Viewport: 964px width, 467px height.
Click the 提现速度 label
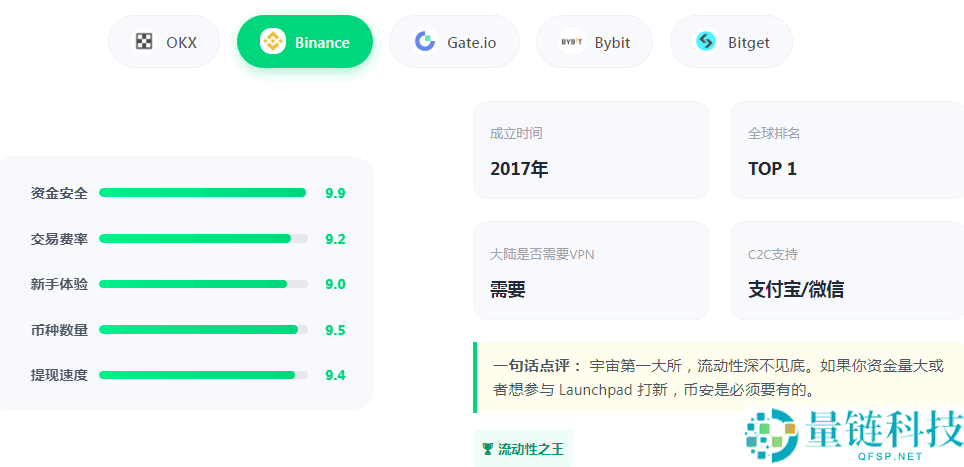click(59, 375)
